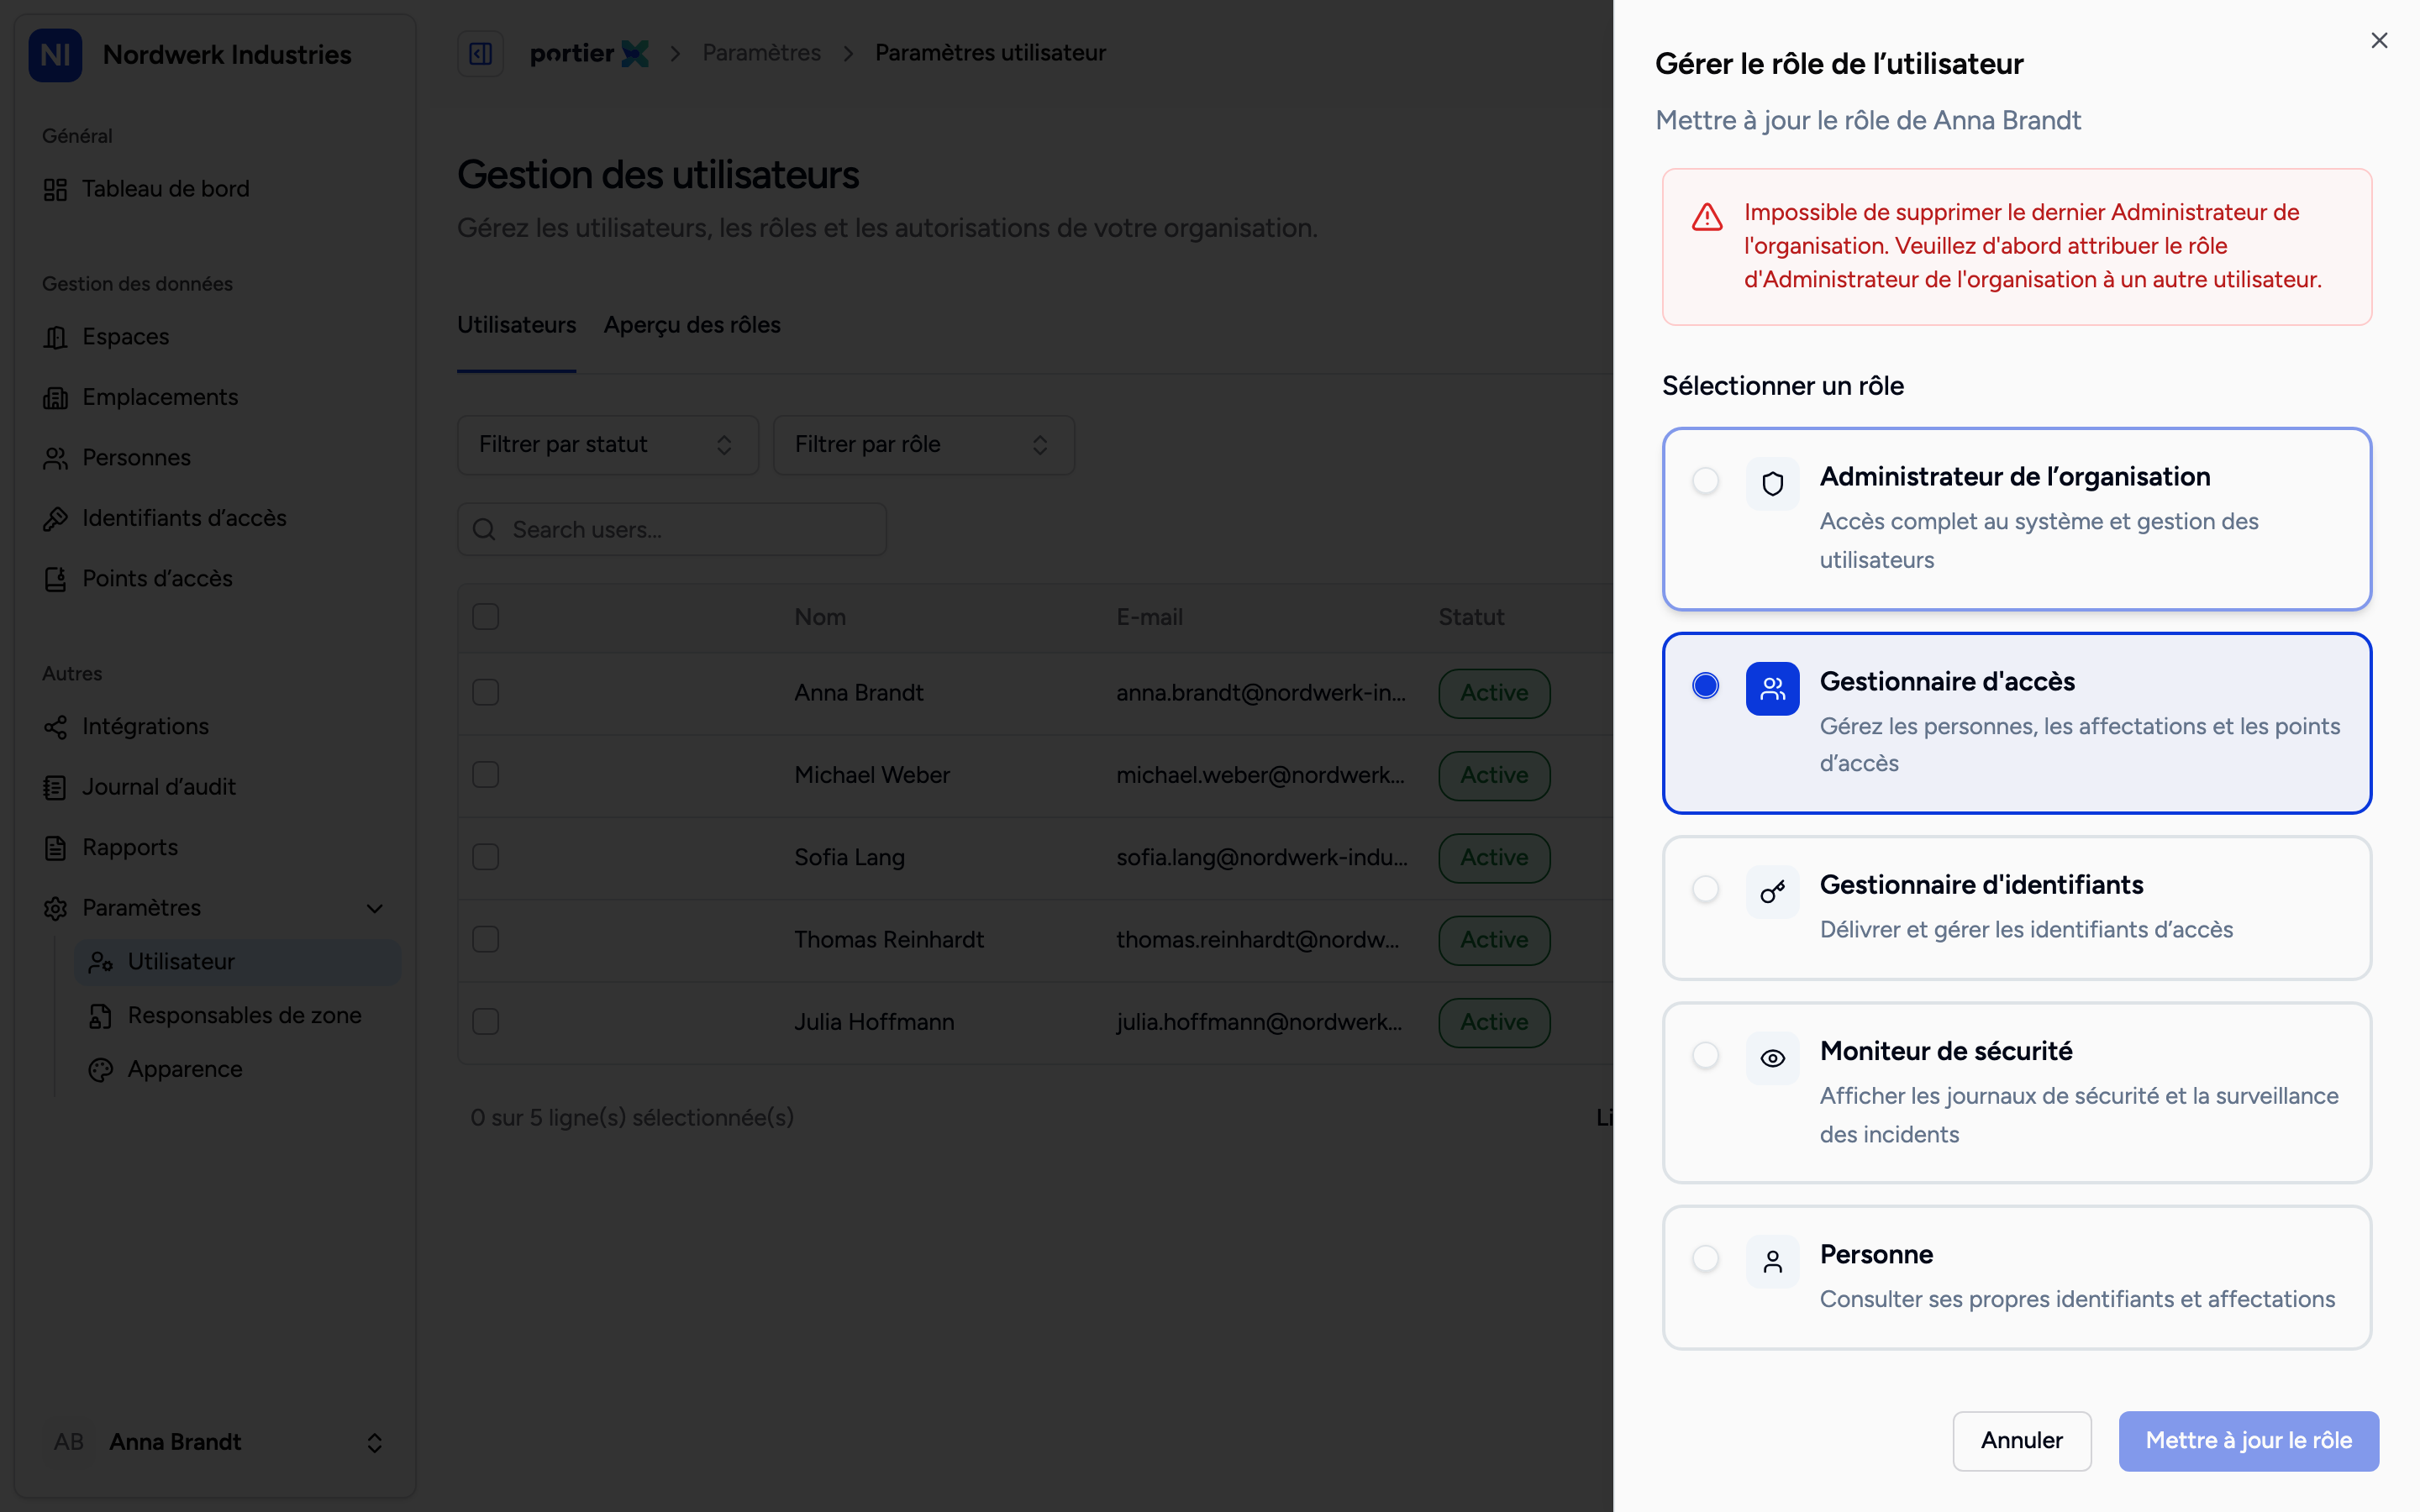2420x1512 pixels.
Task: Open Responsables de zone menu item
Action: coord(238,1016)
